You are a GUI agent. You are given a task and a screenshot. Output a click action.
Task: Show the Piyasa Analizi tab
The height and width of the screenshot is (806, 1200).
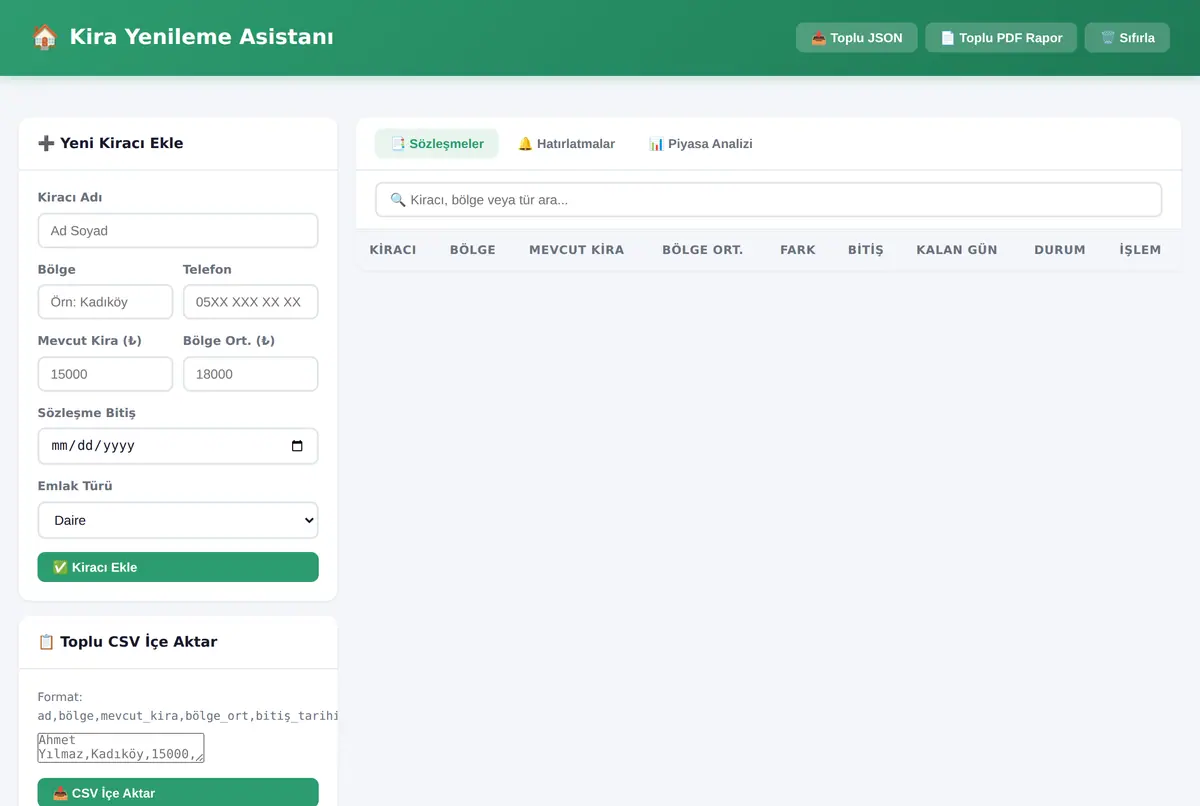point(700,143)
